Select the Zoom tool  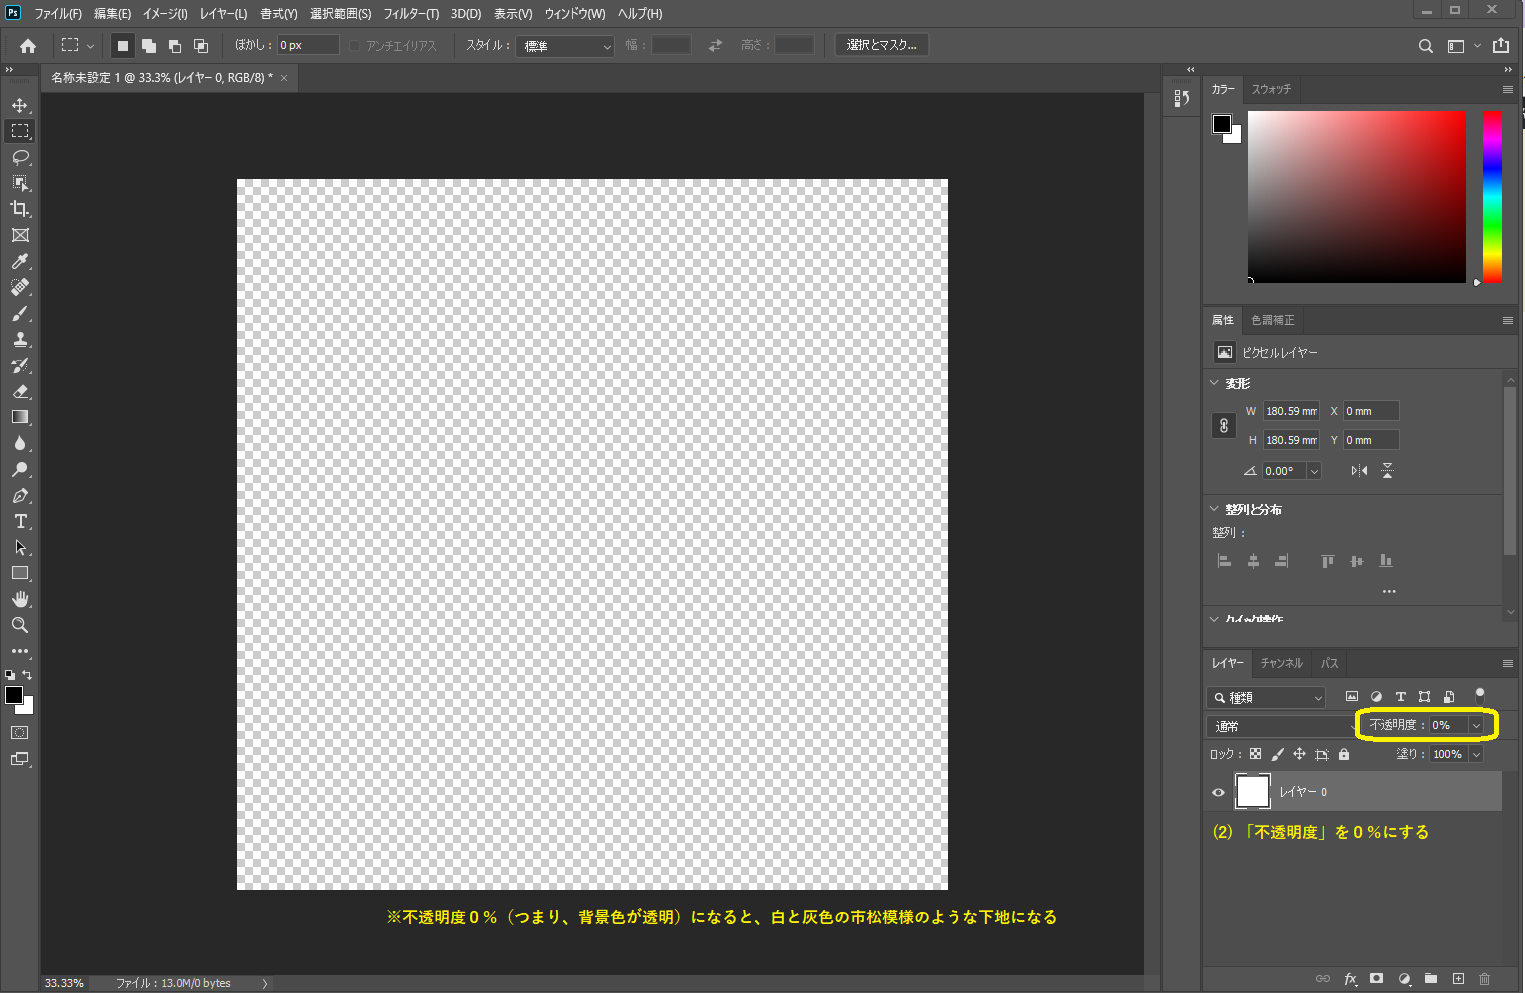[20, 625]
